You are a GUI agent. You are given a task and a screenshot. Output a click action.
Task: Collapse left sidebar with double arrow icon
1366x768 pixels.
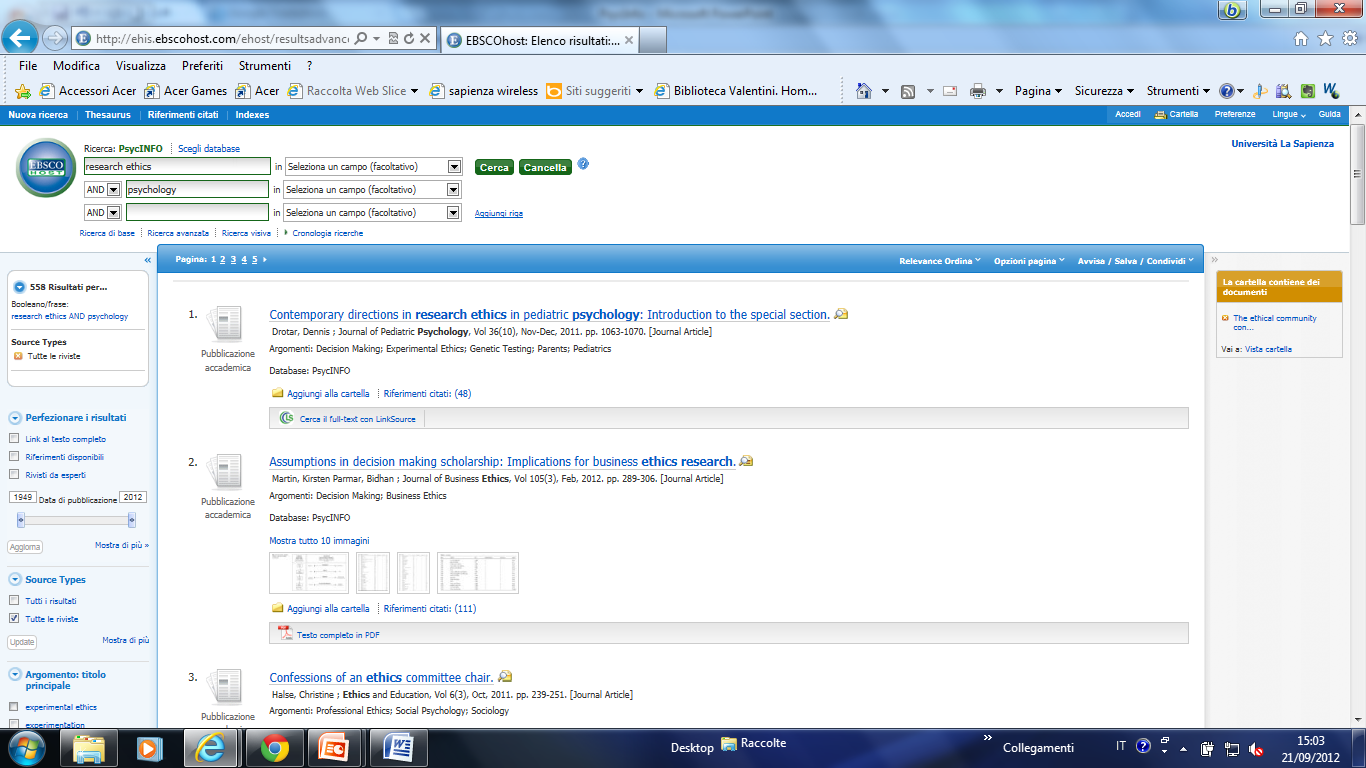click(148, 260)
